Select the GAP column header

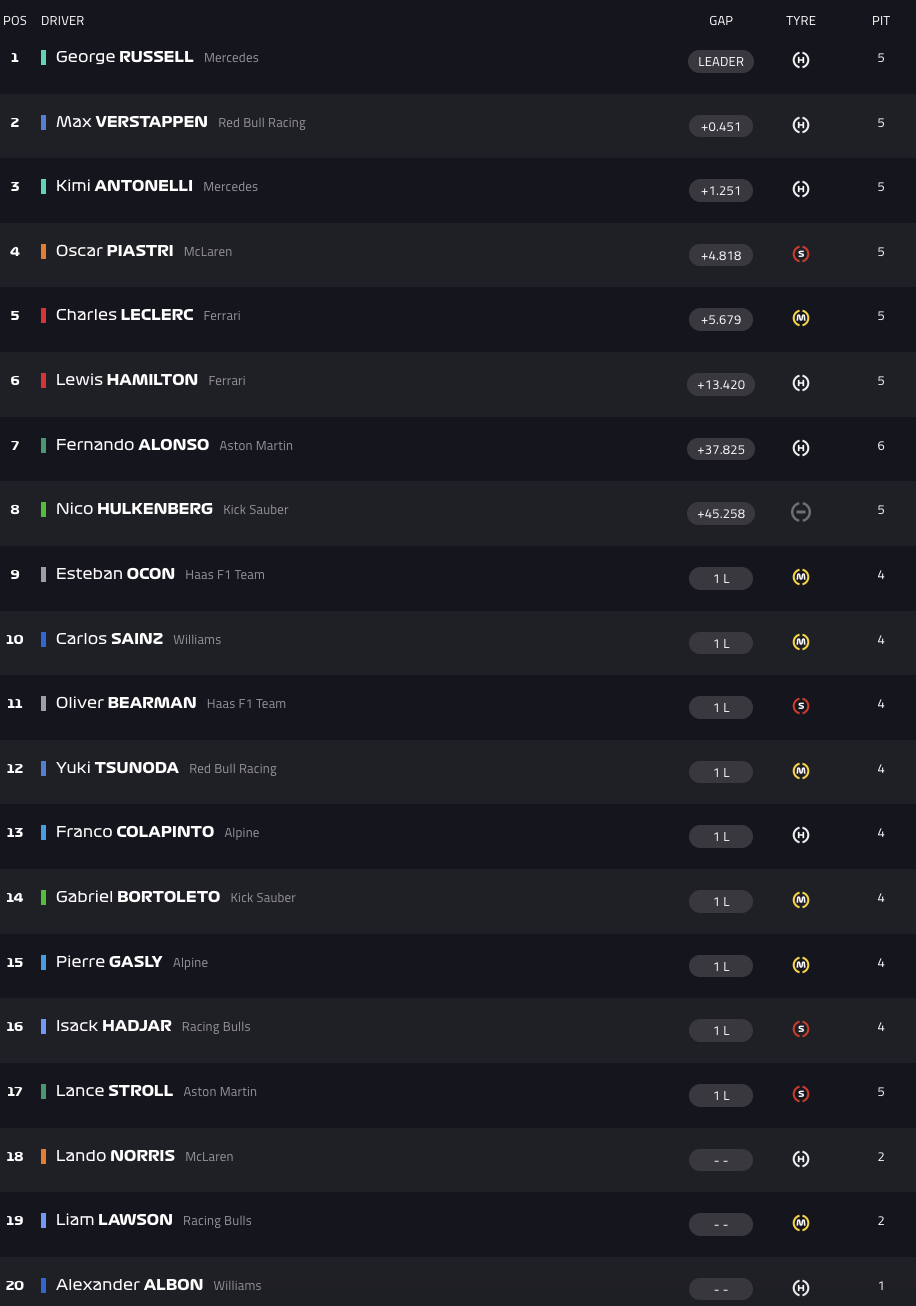[721, 20]
